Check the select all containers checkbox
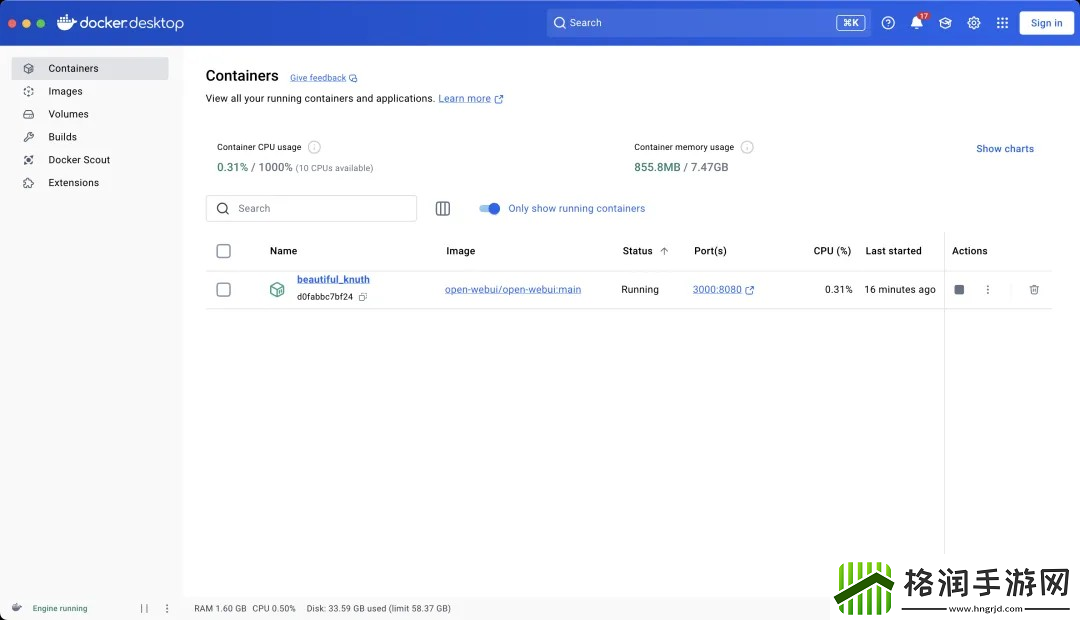The image size is (1080, 620). click(223, 251)
